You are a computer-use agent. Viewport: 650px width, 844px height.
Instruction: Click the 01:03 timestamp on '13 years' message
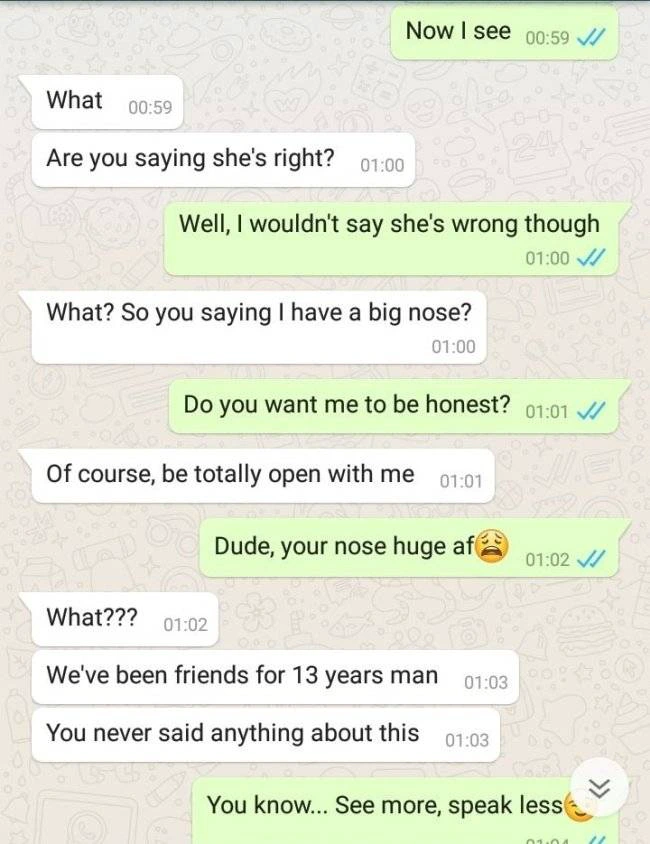pos(485,683)
